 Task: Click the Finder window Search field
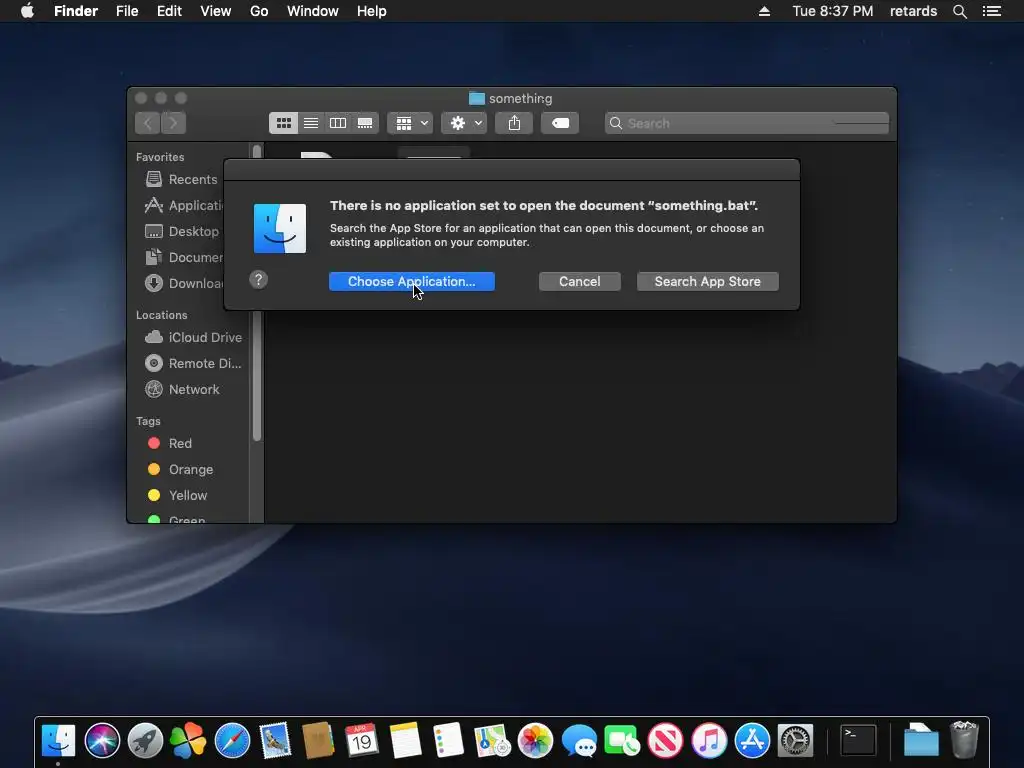(747, 123)
